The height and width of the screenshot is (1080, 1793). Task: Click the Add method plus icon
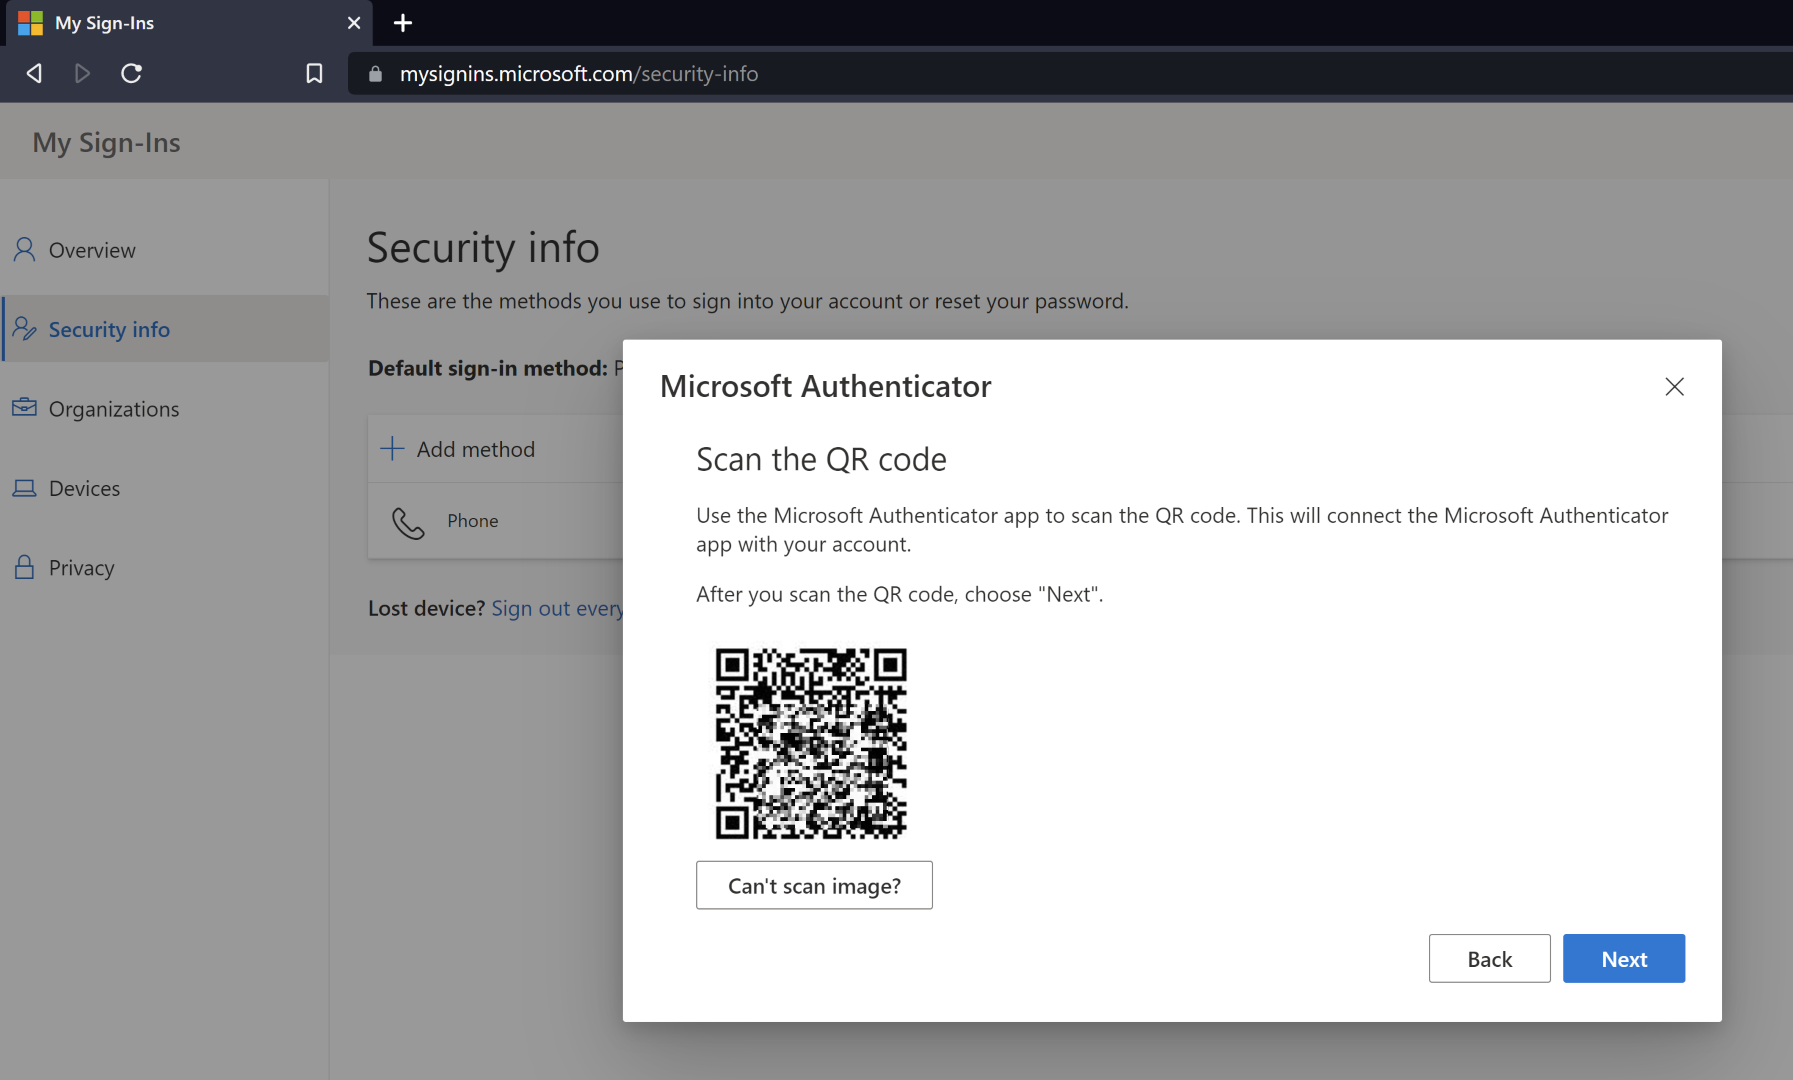(393, 449)
